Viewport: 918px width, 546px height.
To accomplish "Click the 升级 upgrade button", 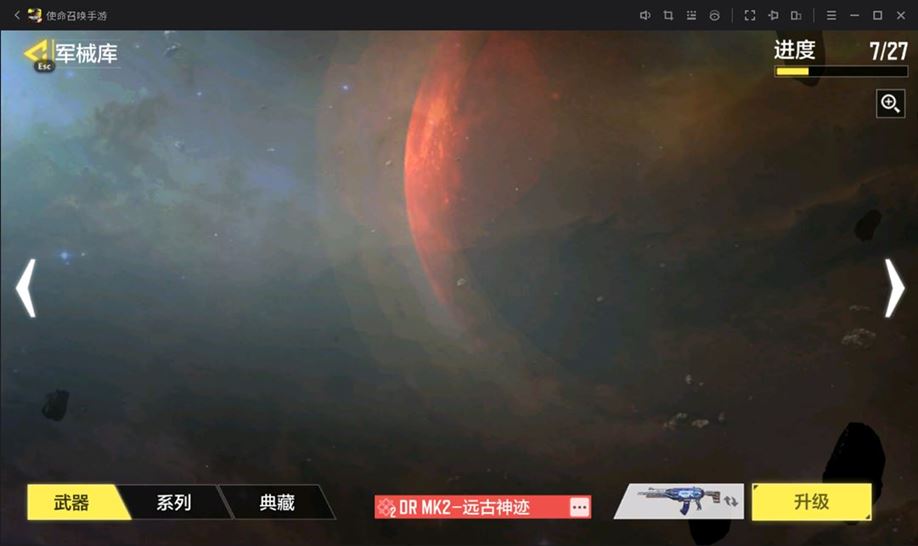I will tap(811, 502).
